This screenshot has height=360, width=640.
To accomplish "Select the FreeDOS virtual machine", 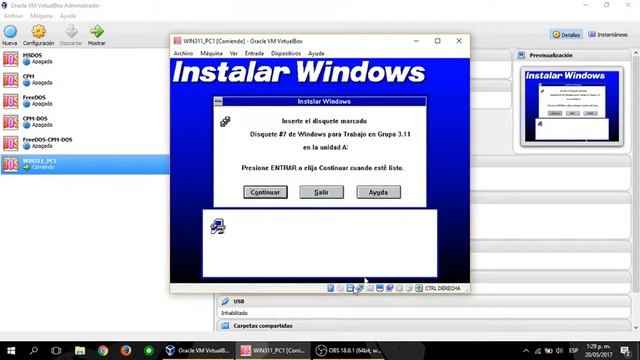I will tap(84, 101).
